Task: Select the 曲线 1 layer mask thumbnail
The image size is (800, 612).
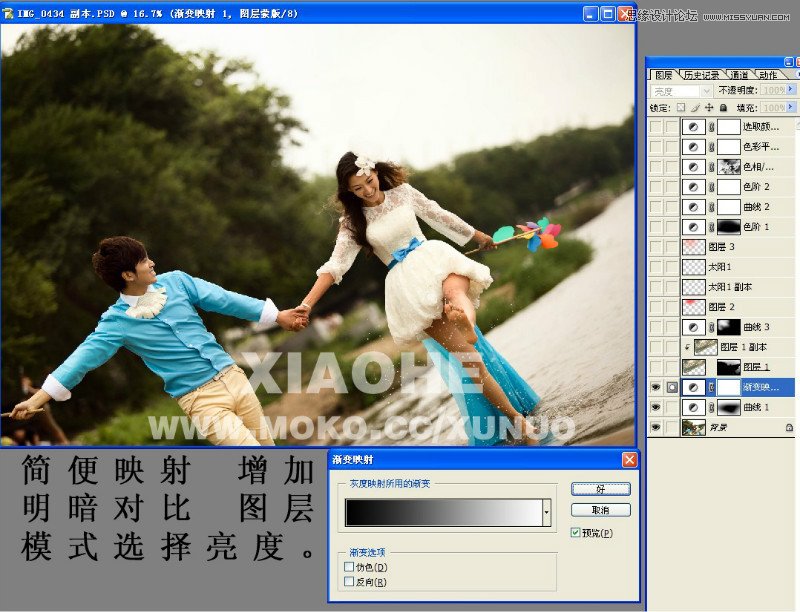Action: click(729, 407)
